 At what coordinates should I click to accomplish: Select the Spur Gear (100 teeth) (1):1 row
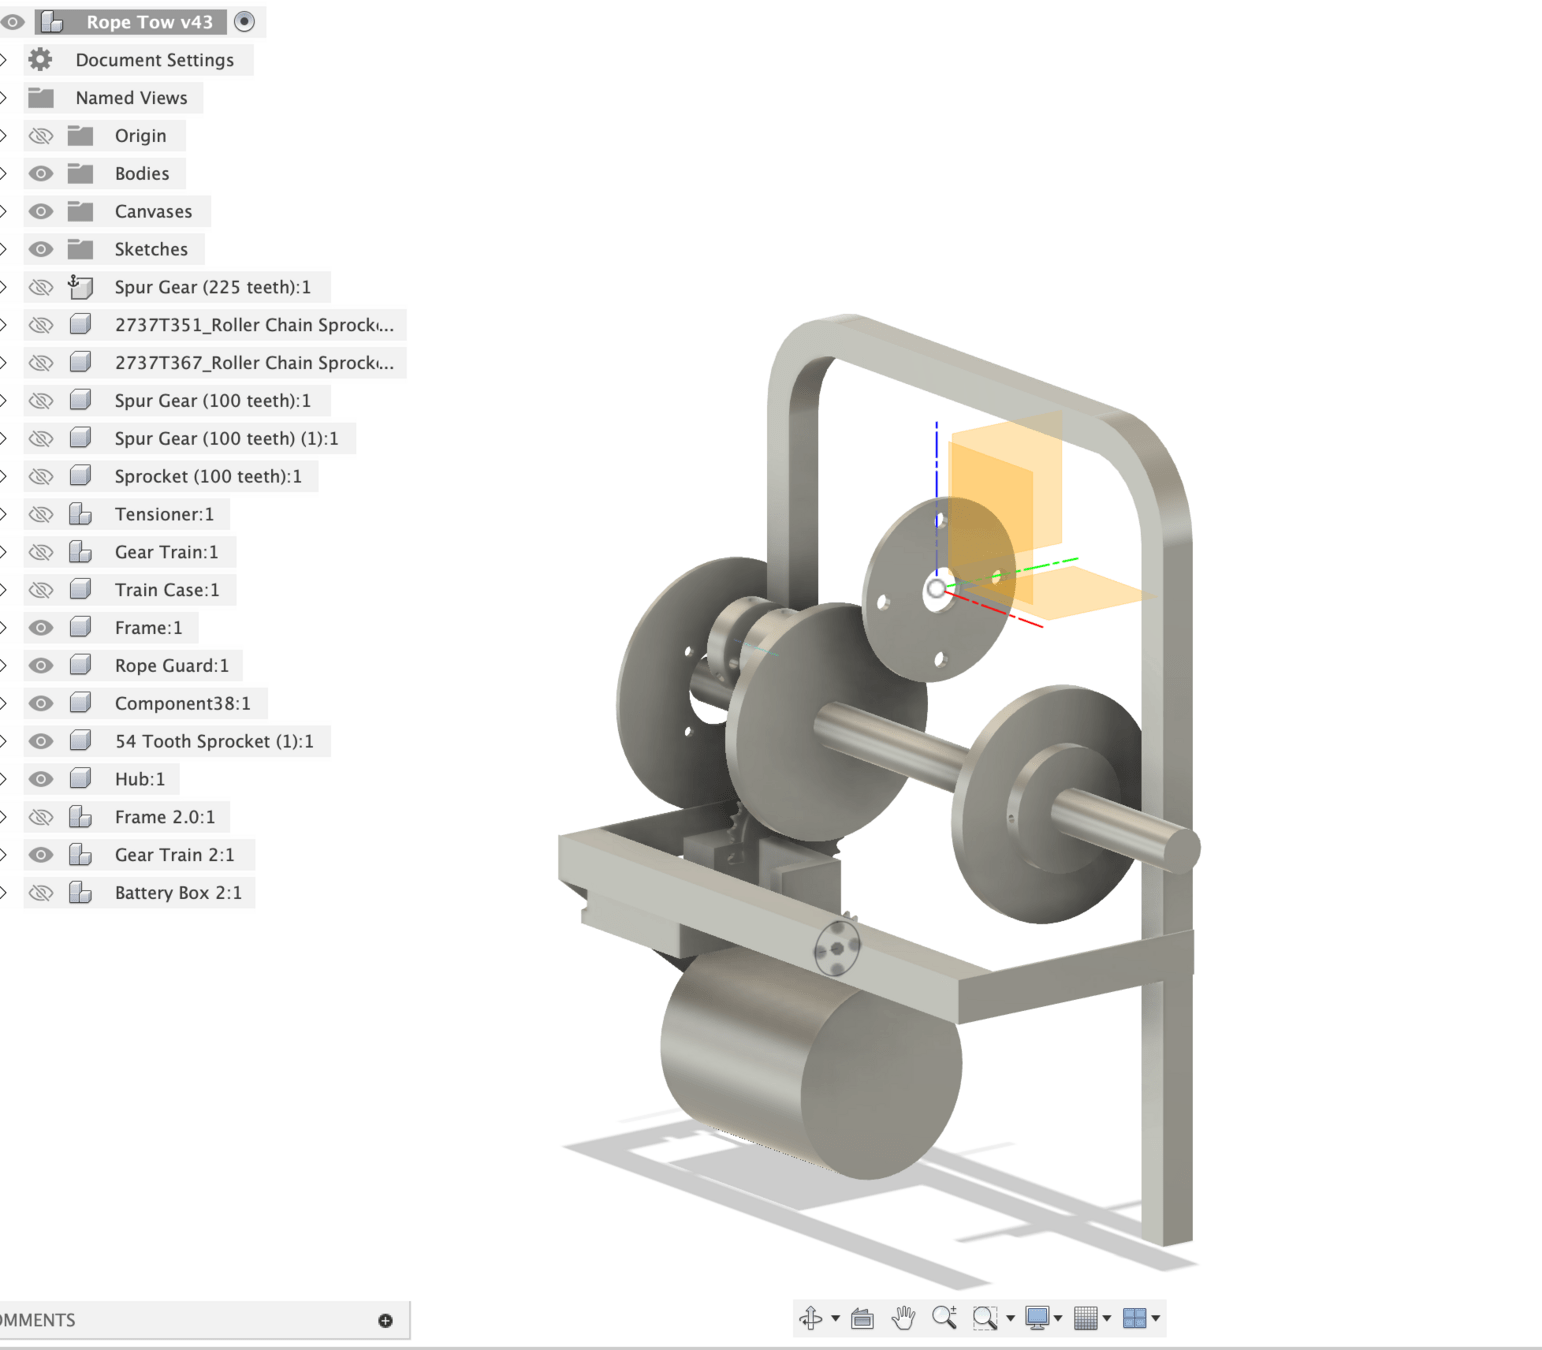point(189,439)
